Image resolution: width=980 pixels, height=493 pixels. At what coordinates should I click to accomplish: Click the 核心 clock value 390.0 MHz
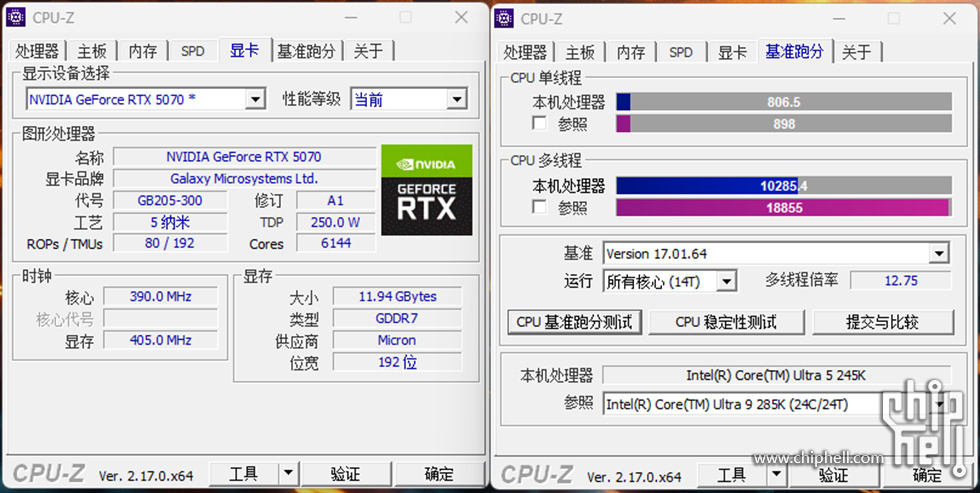click(161, 296)
